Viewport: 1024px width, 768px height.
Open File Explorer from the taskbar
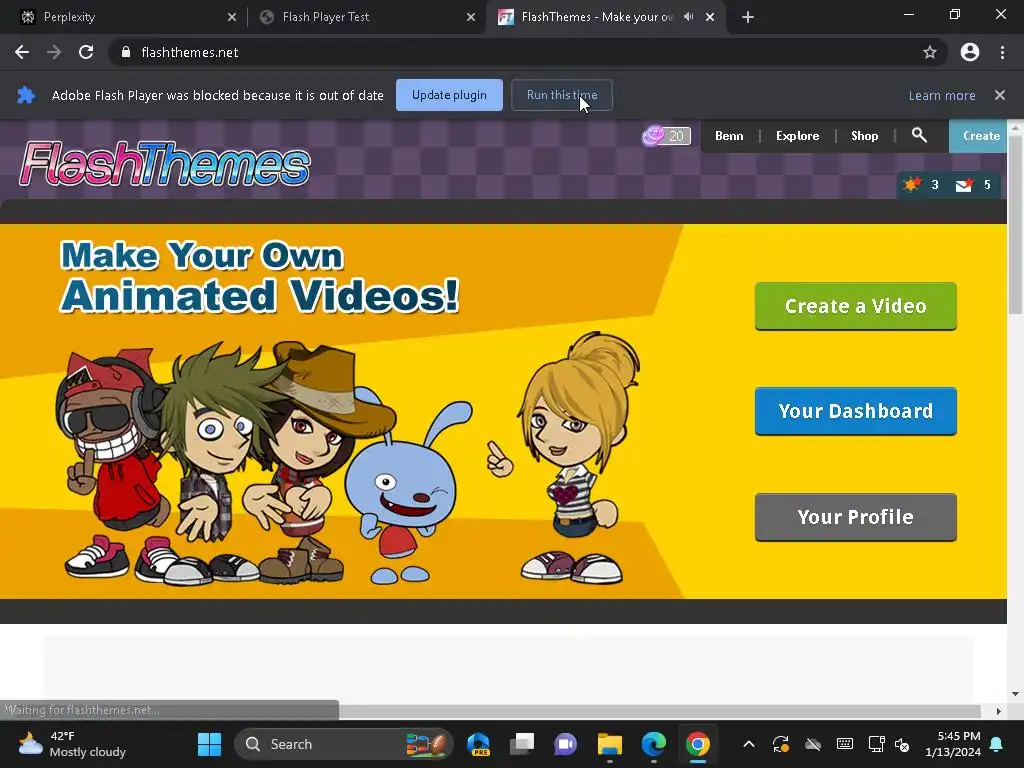609,744
